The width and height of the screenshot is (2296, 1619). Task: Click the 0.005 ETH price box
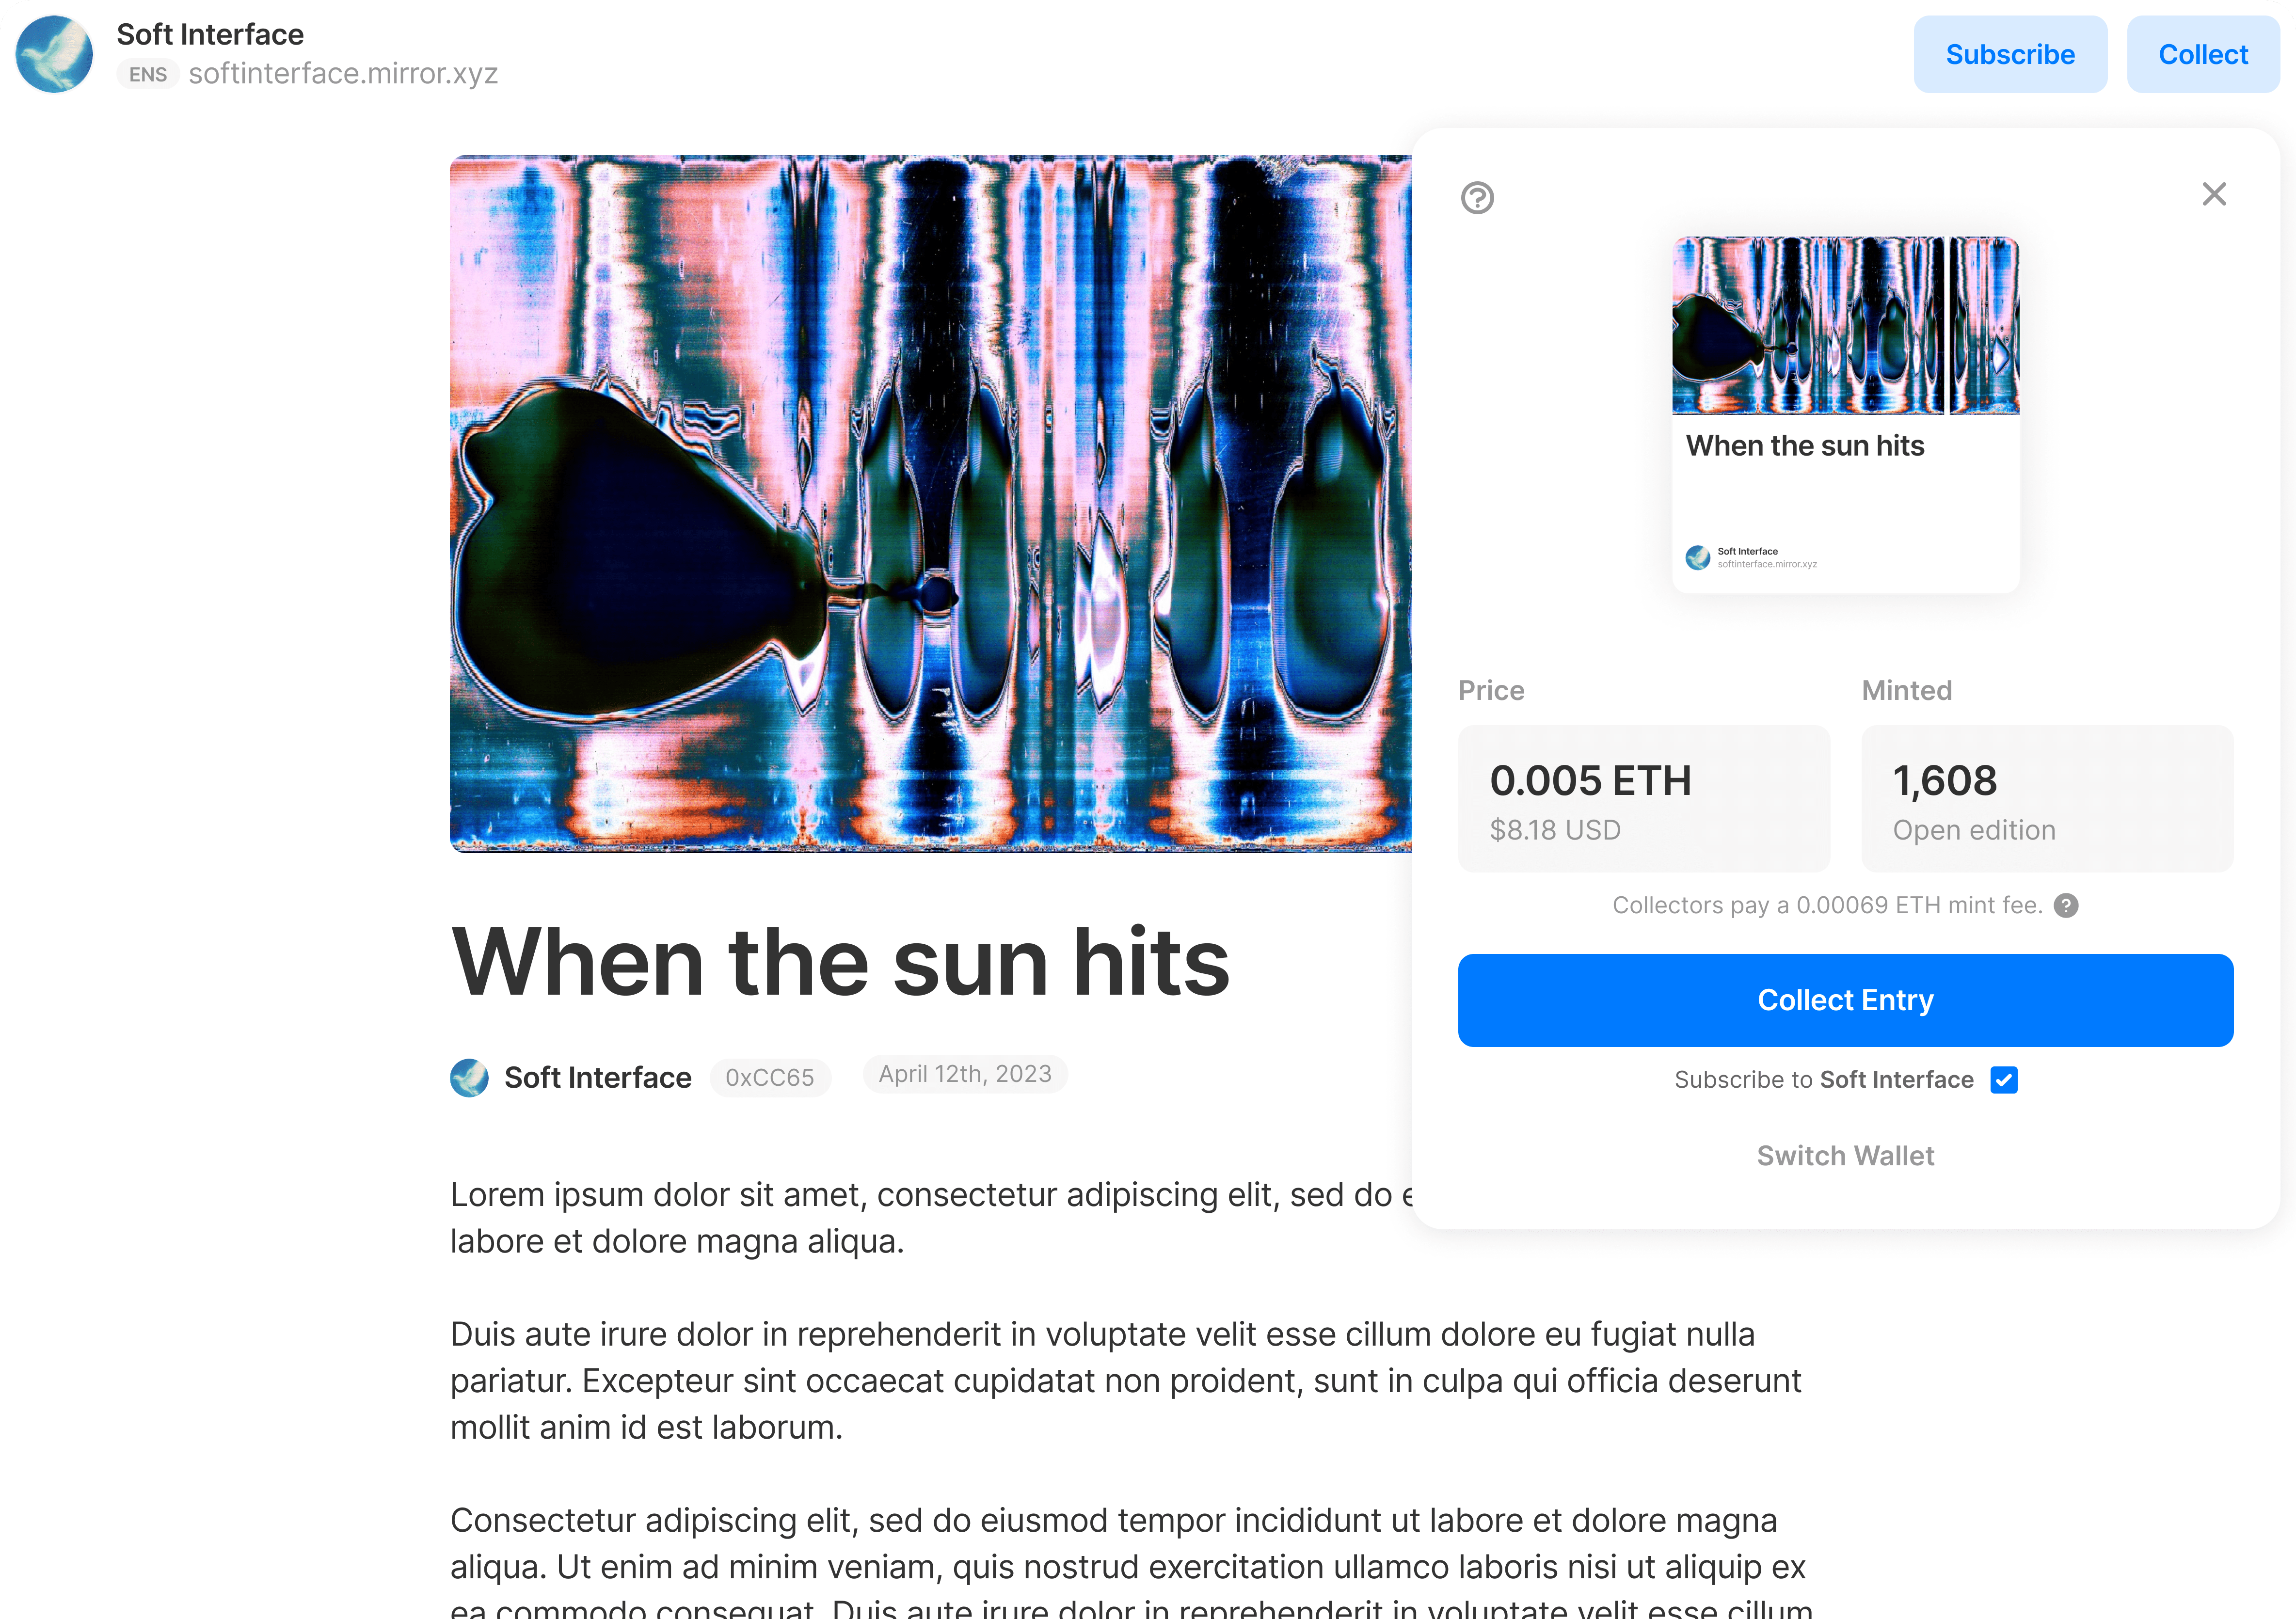(1644, 798)
